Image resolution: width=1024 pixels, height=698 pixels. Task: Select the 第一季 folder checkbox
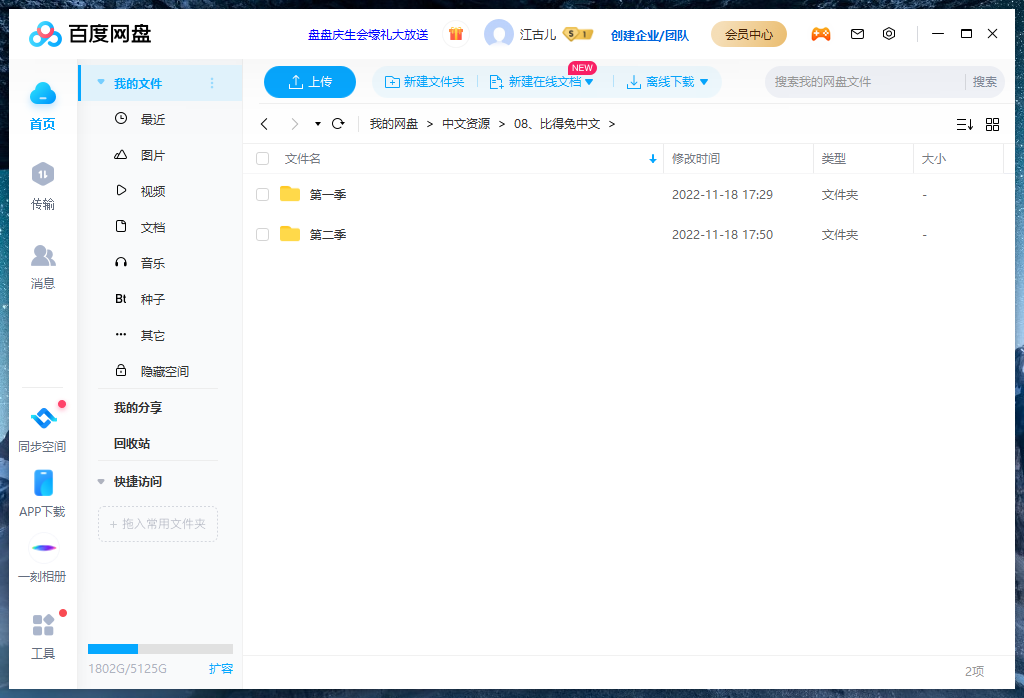(262, 194)
